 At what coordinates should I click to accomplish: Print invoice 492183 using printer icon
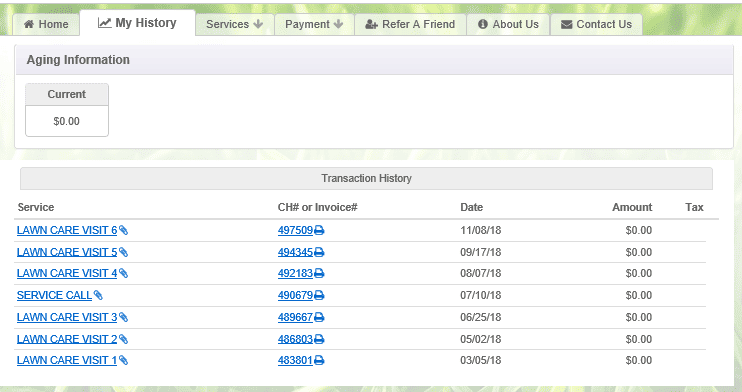[x=319, y=274]
